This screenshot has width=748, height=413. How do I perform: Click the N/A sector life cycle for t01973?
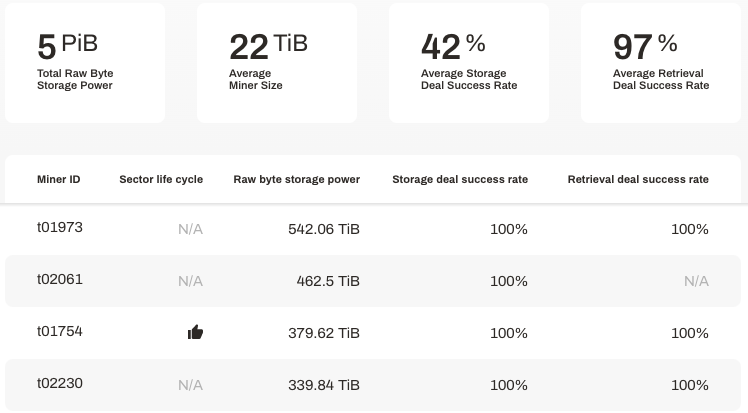(190, 229)
